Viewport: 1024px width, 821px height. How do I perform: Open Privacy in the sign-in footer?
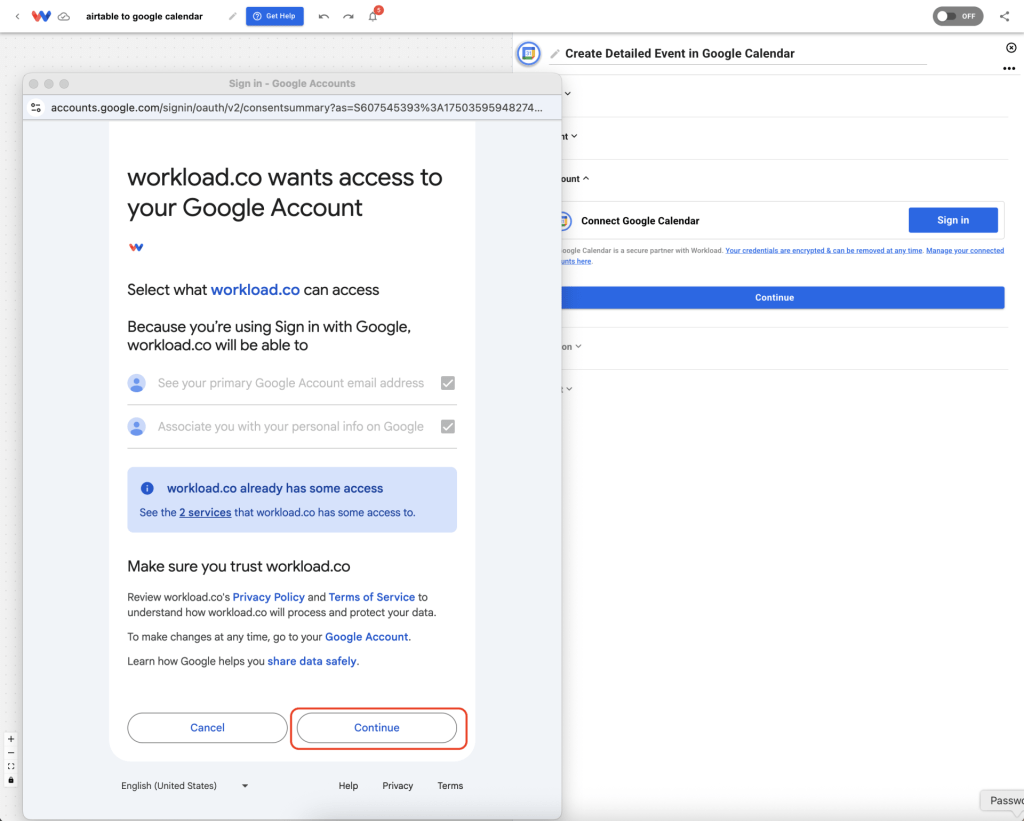[398, 786]
